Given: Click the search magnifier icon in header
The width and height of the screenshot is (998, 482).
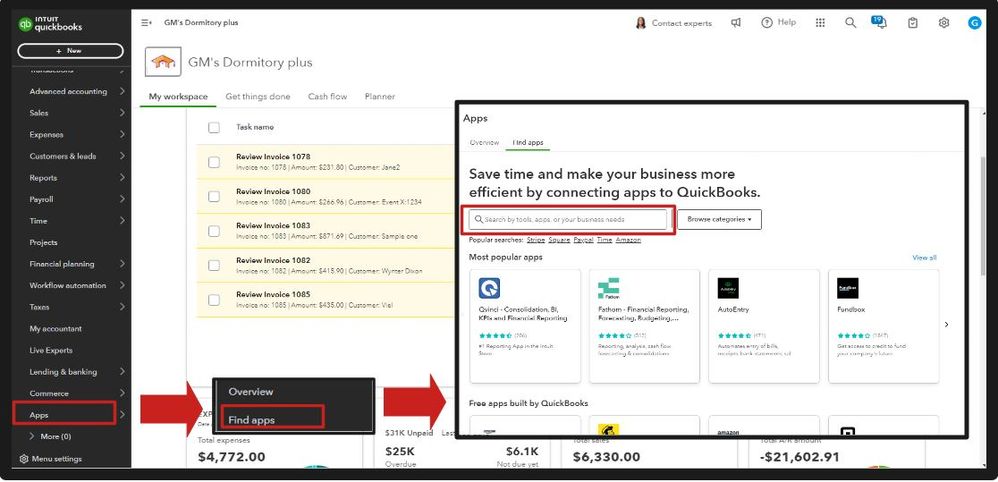Looking at the screenshot, I should coord(850,23).
